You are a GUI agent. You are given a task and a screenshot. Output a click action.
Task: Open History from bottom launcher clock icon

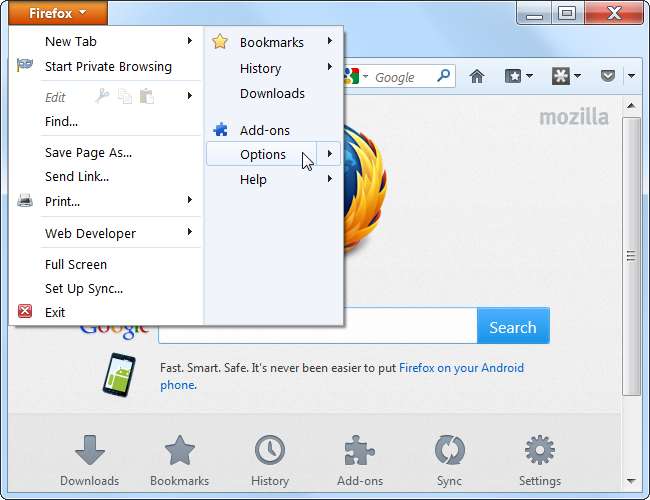click(x=270, y=450)
